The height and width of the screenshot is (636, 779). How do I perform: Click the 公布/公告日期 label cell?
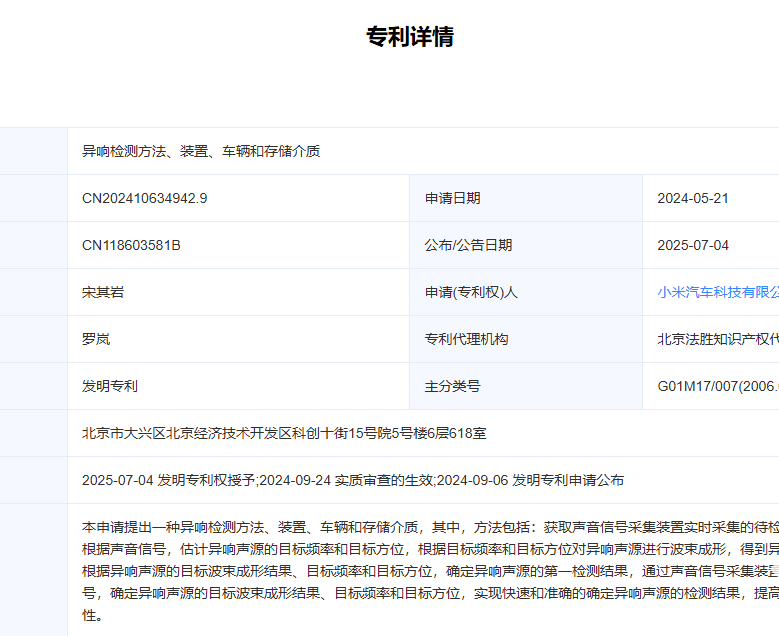point(469,245)
